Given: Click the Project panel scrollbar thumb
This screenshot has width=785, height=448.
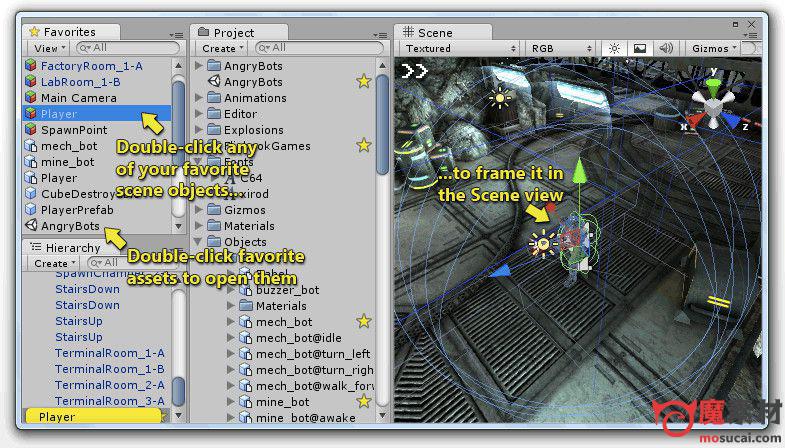Looking at the screenshot, I should pyautogui.click(x=382, y=124).
